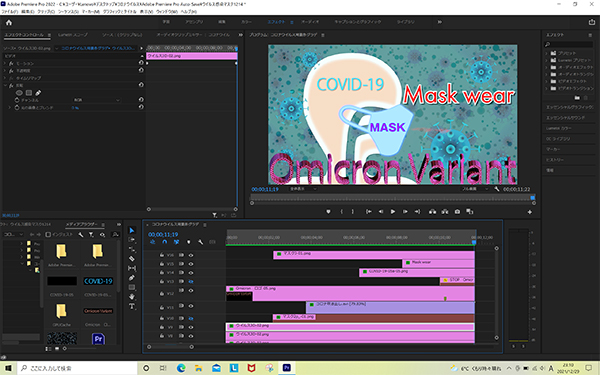Expand the Motion effect
Image resolution: width=600 pixels, height=375 pixels.
(x=5, y=63)
